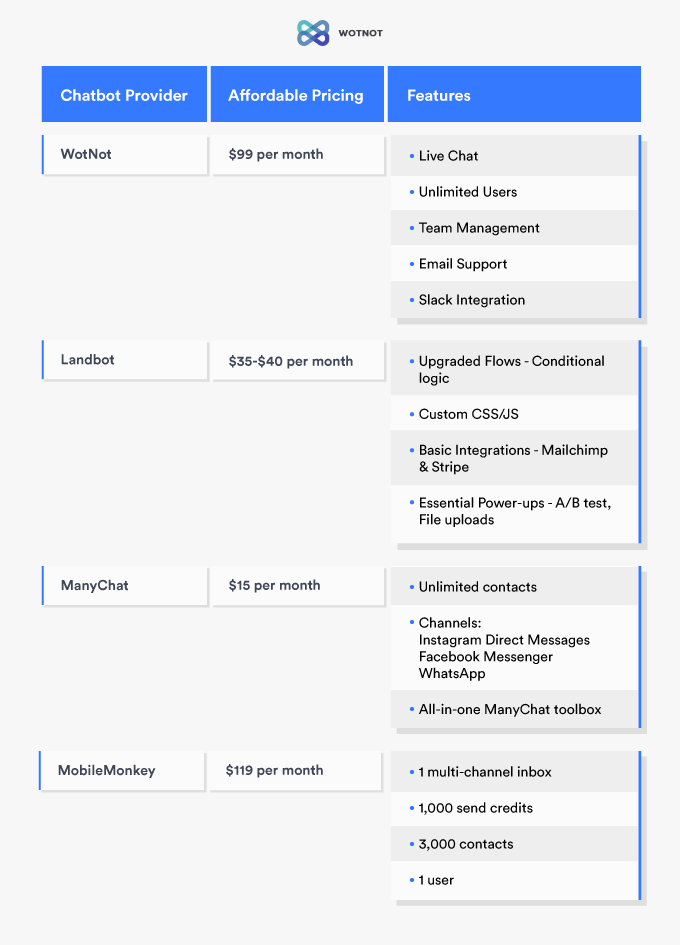This screenshot has height=945, width=680.
Task: Click the Landbot provider cell
Action: click(x=124, y=360)
